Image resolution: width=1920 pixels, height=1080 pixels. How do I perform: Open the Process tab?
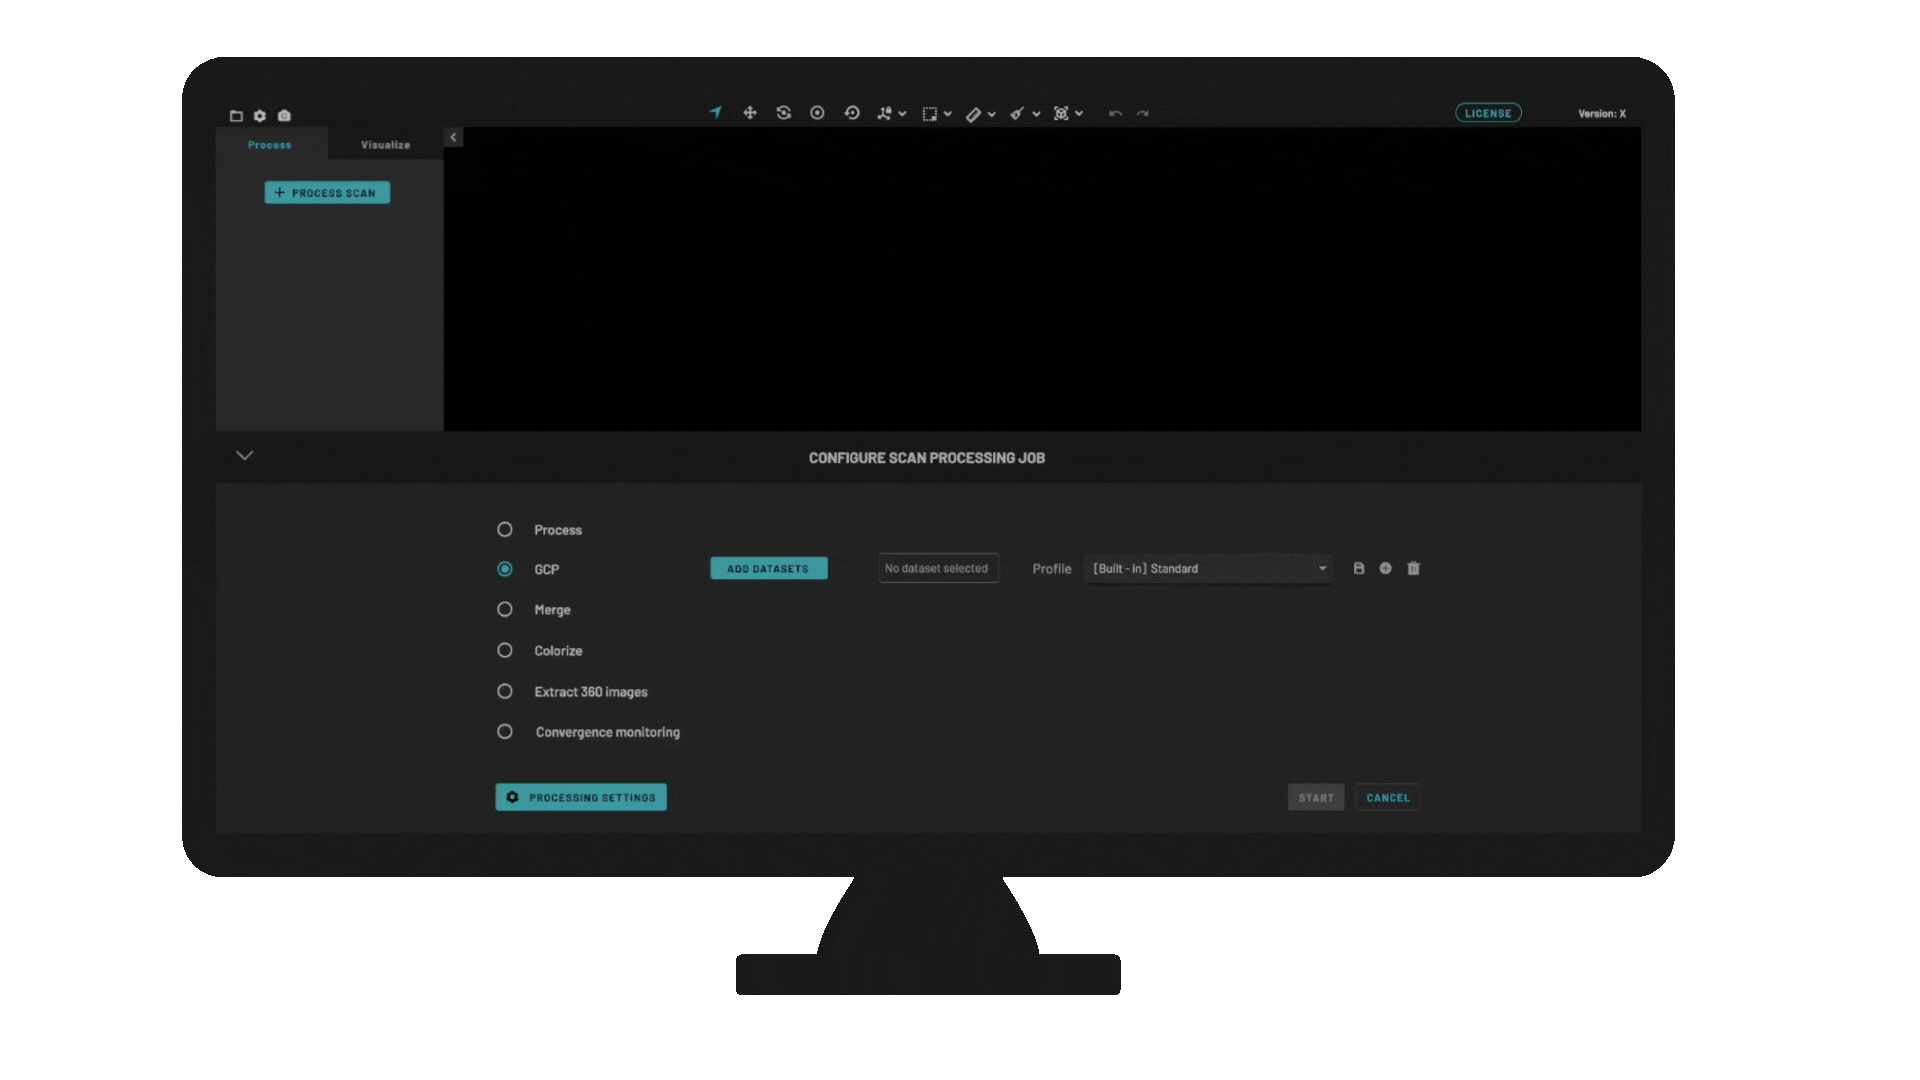(270, 145)
